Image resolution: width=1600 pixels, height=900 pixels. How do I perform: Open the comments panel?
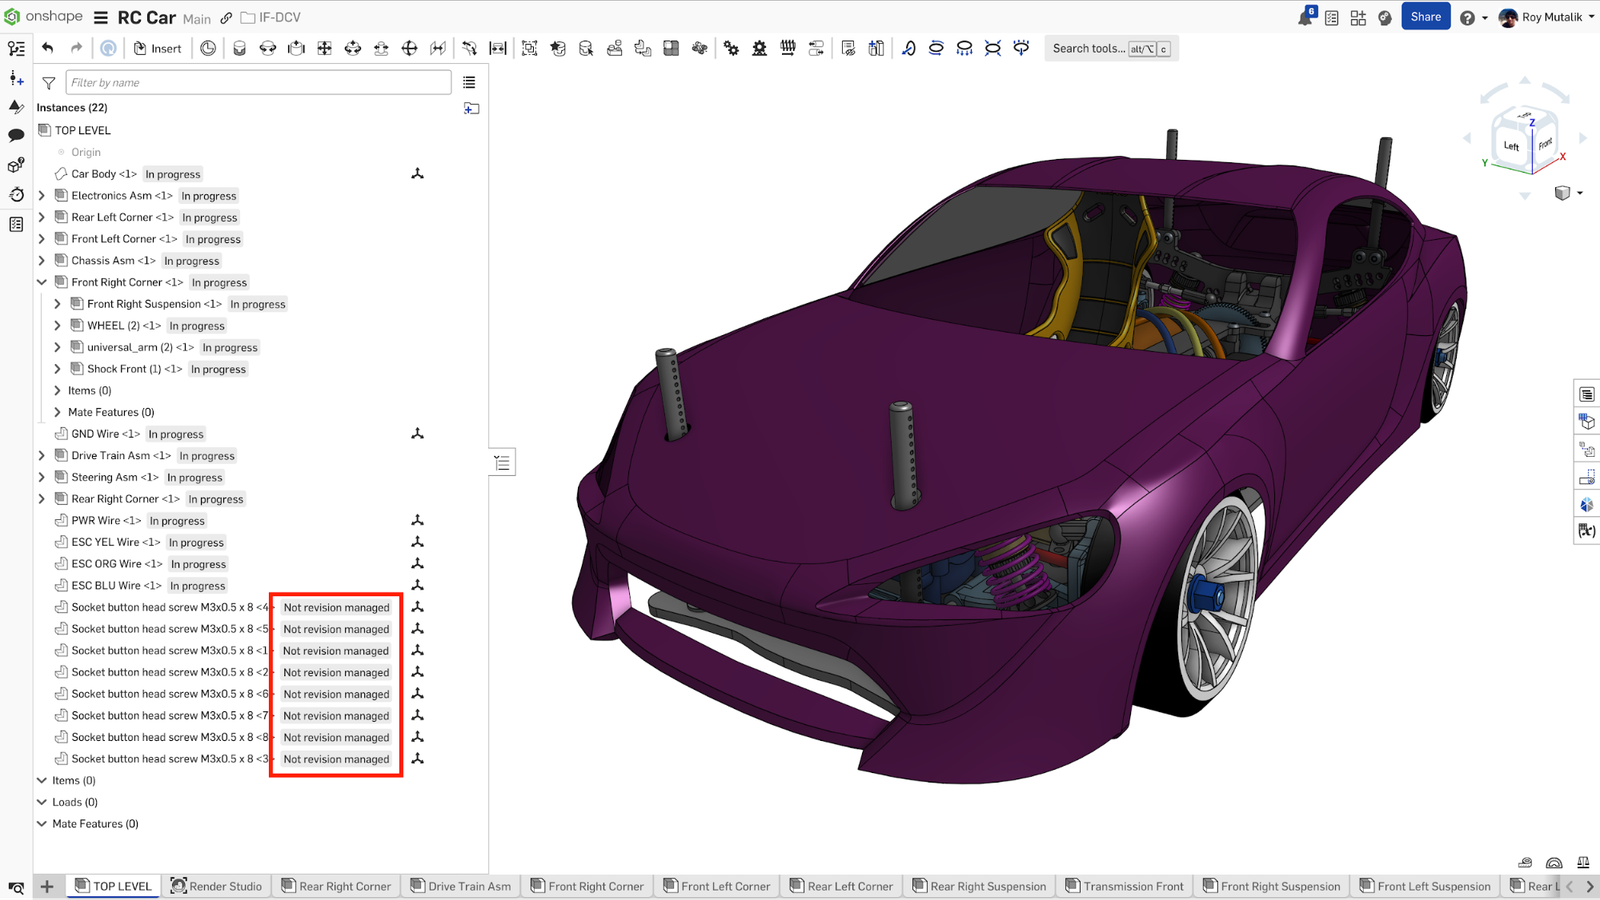[15, 135]
